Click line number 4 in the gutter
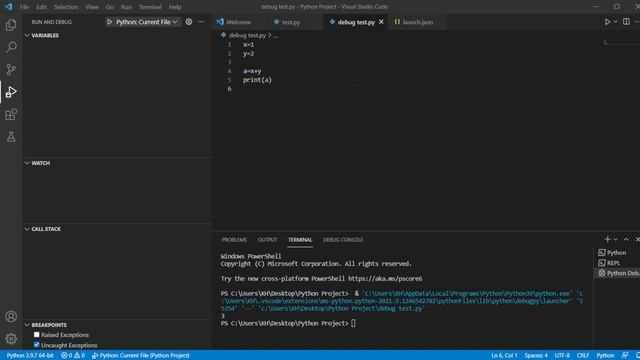 pyautogui.click(x=229, y=71)
